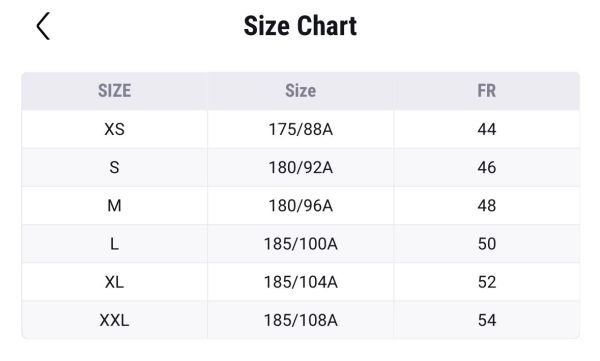Select the XXL size cell

click(114, 320)
